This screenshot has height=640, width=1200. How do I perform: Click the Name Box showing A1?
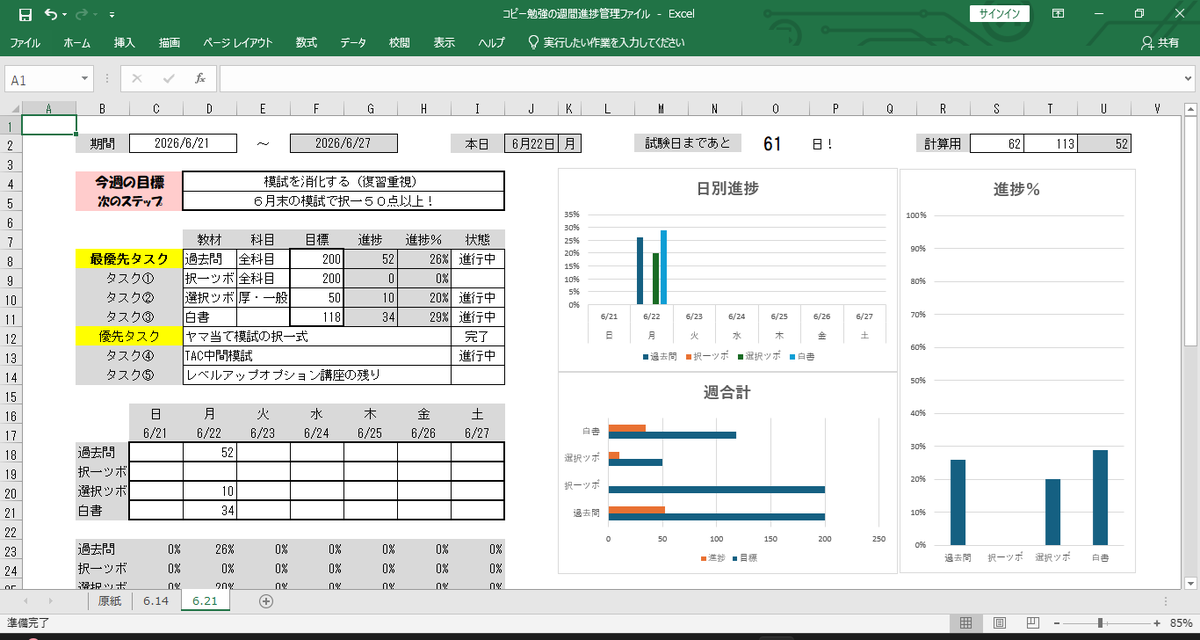point(42,79)
